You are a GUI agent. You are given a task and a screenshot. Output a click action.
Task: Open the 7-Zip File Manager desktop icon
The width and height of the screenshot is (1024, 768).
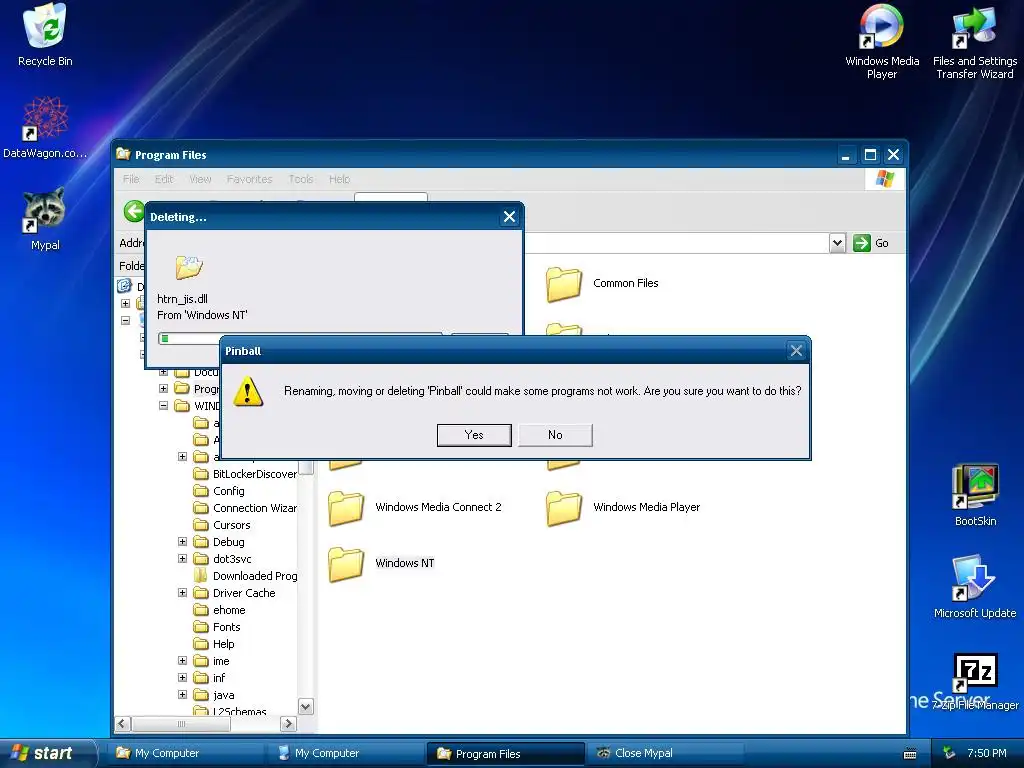[976, 682]
